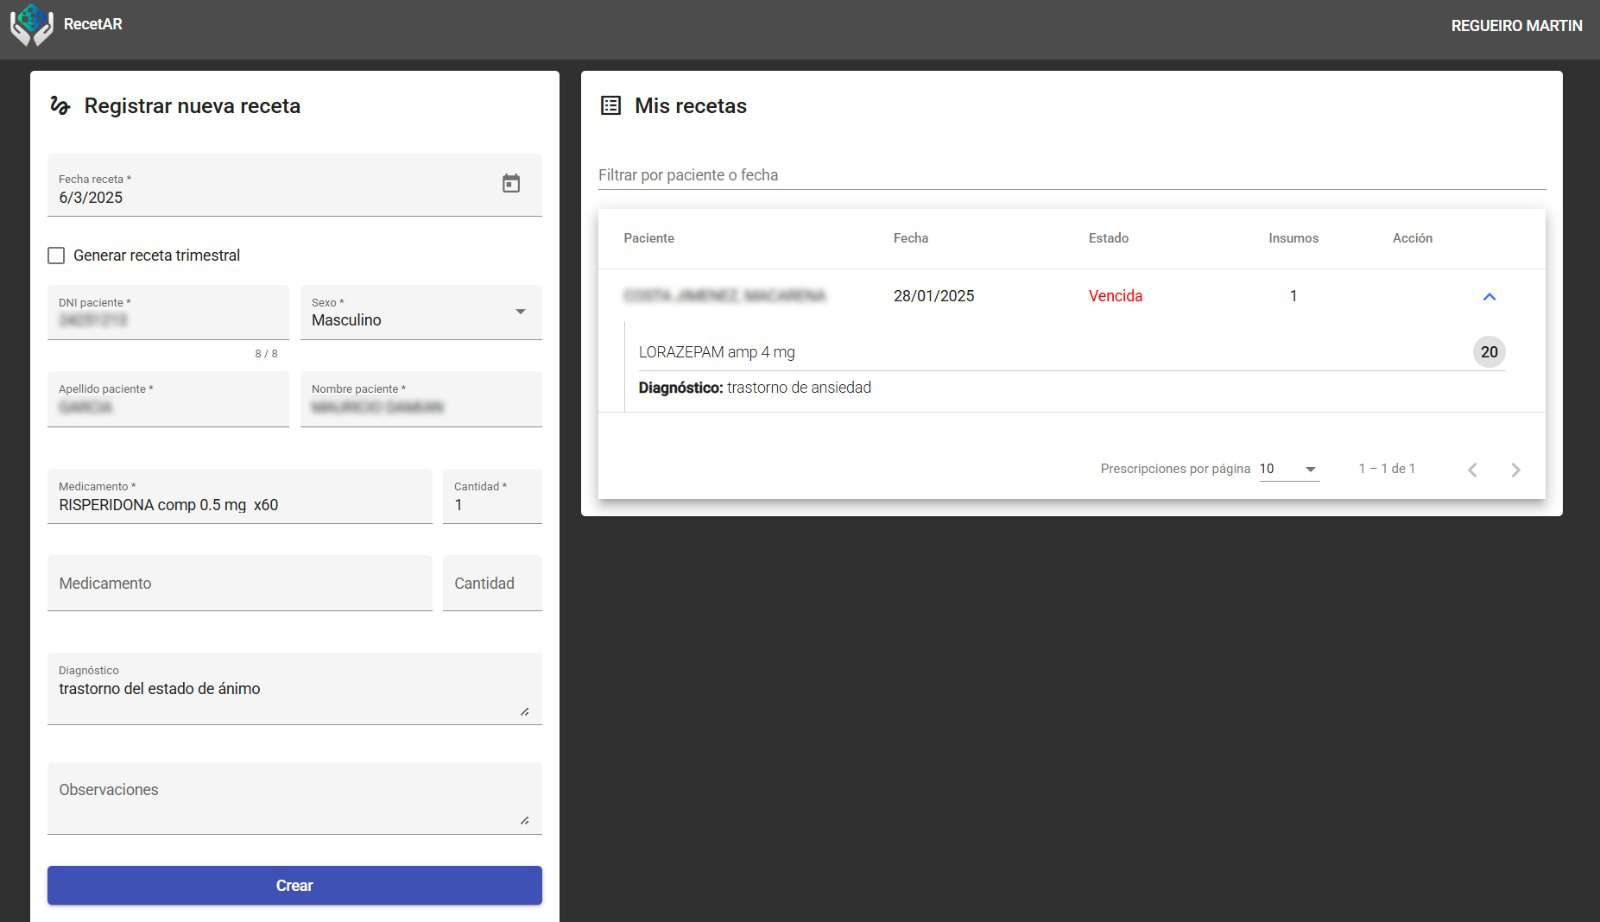Collapse the expanded prescription row
Viewport: 1600px width, 922px height.
coord(1488,297)
